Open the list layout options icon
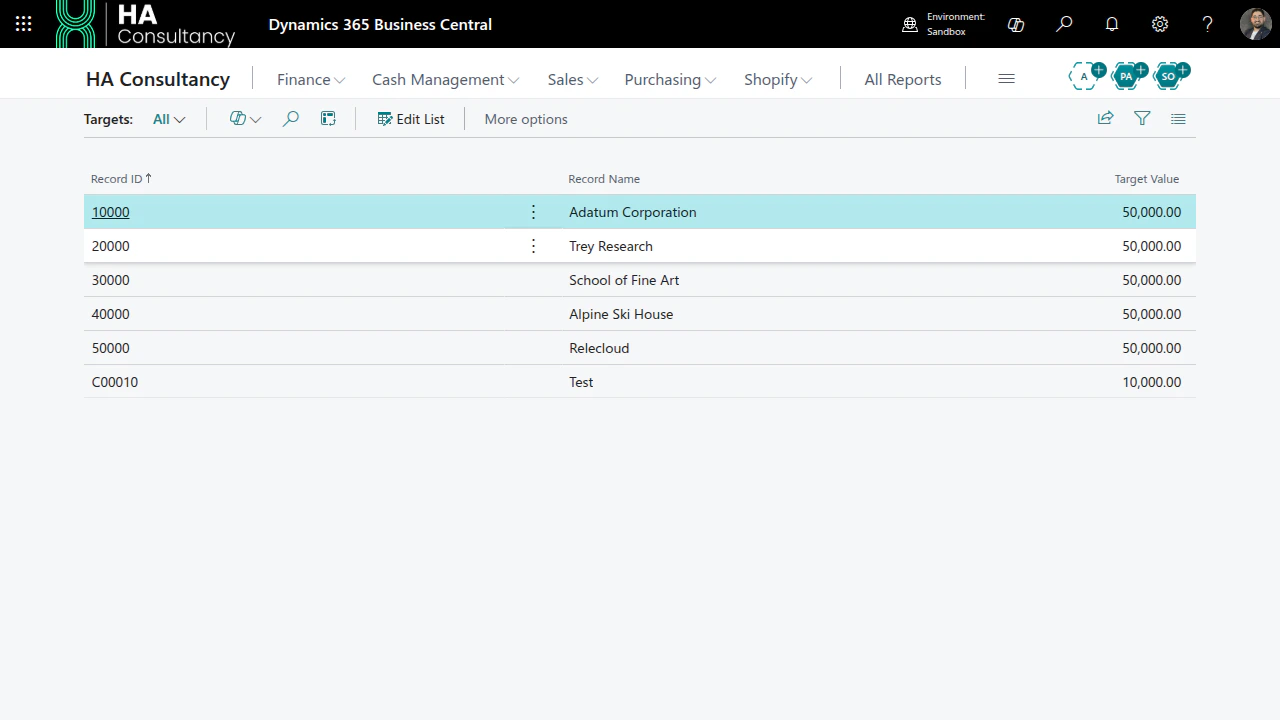Screen dimensions: 1280x720 1178,118
